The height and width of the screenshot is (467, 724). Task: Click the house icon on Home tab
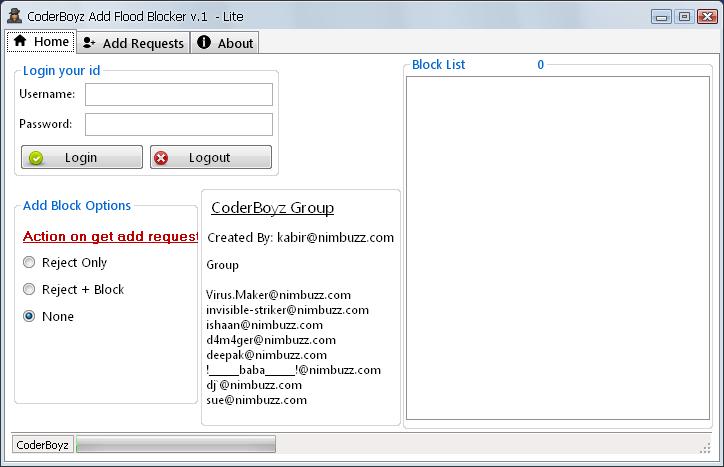click(20, 42)
